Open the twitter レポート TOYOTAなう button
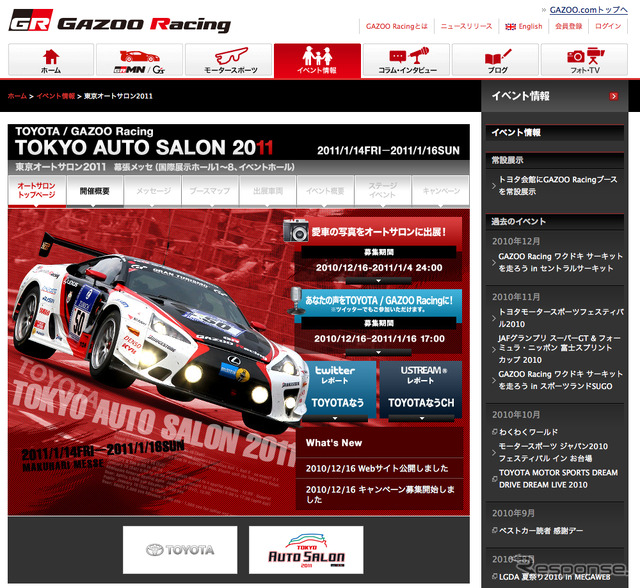Image resolution: width=640 pixels, height=588 pixels. 338,388
